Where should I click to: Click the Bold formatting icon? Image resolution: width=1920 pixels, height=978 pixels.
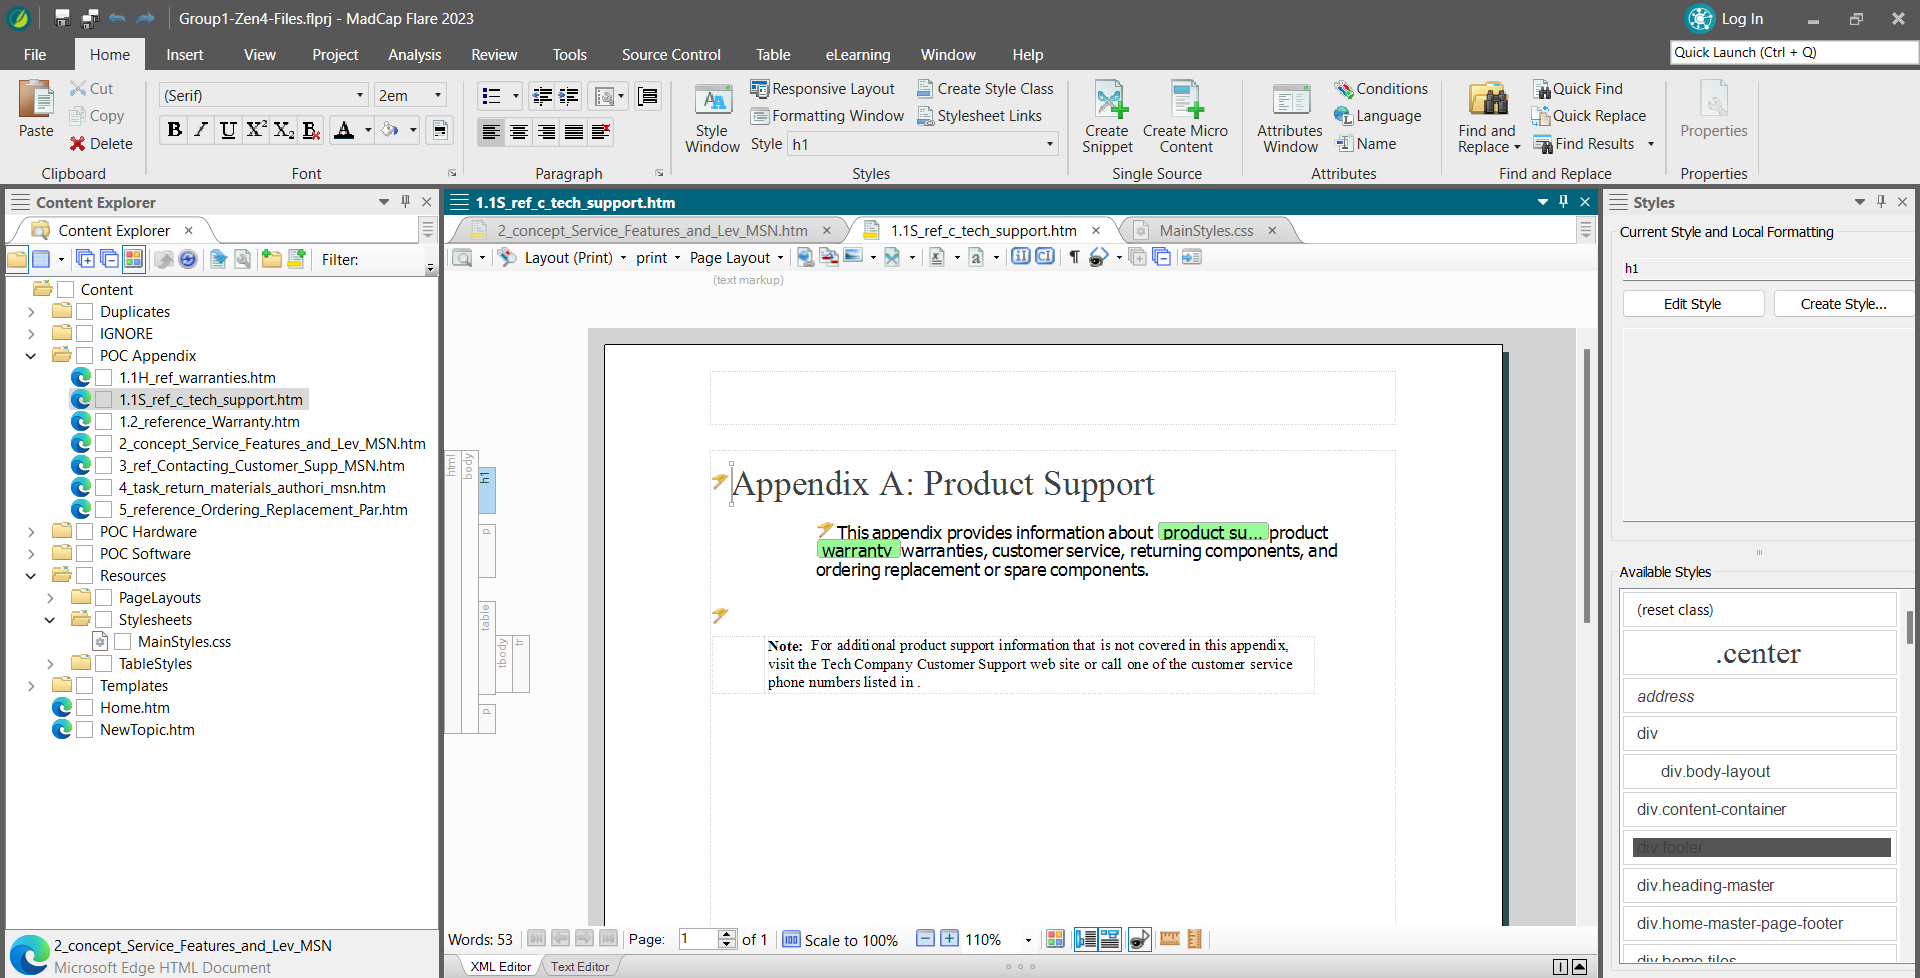pos(175,130)
